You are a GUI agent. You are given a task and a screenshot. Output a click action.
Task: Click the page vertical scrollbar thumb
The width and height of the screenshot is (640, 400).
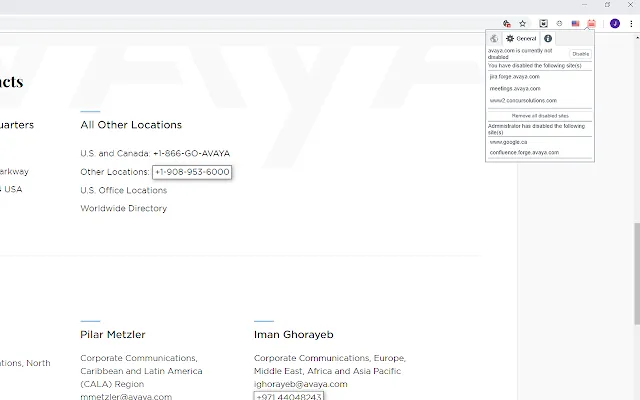(637, 274)
